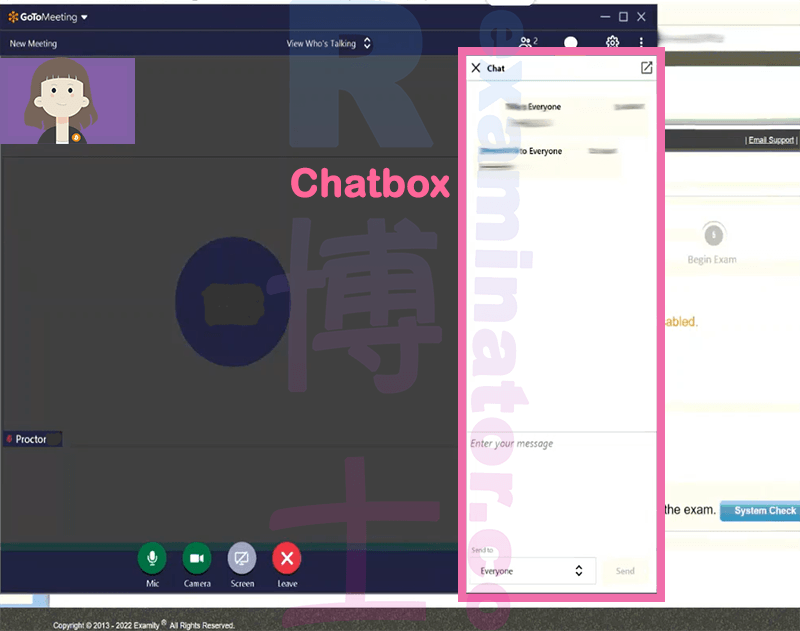This screenshot has height=631, width=800.
Task: Click the Begin Exam icon
Action: pyautogui.click(x=713, y=235)
